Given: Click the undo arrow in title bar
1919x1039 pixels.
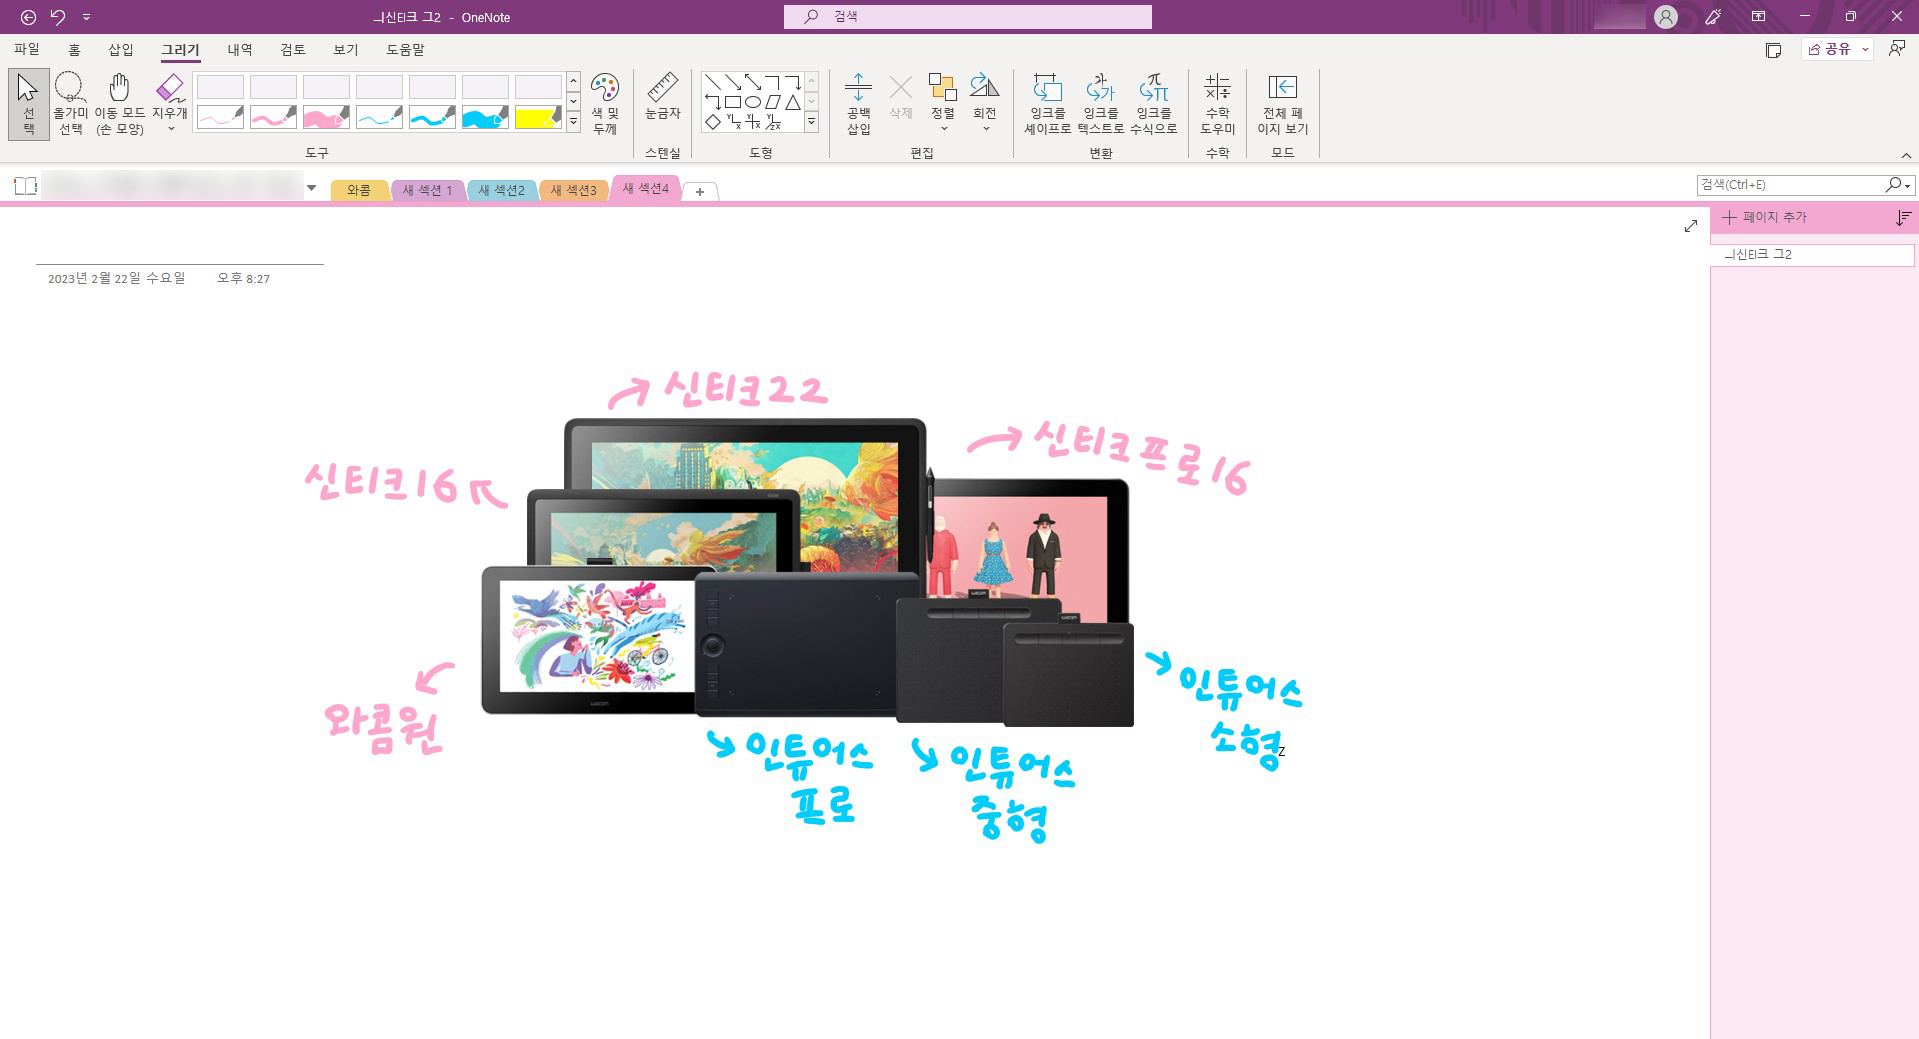Looking at the screenshot, I should (58, 17).
